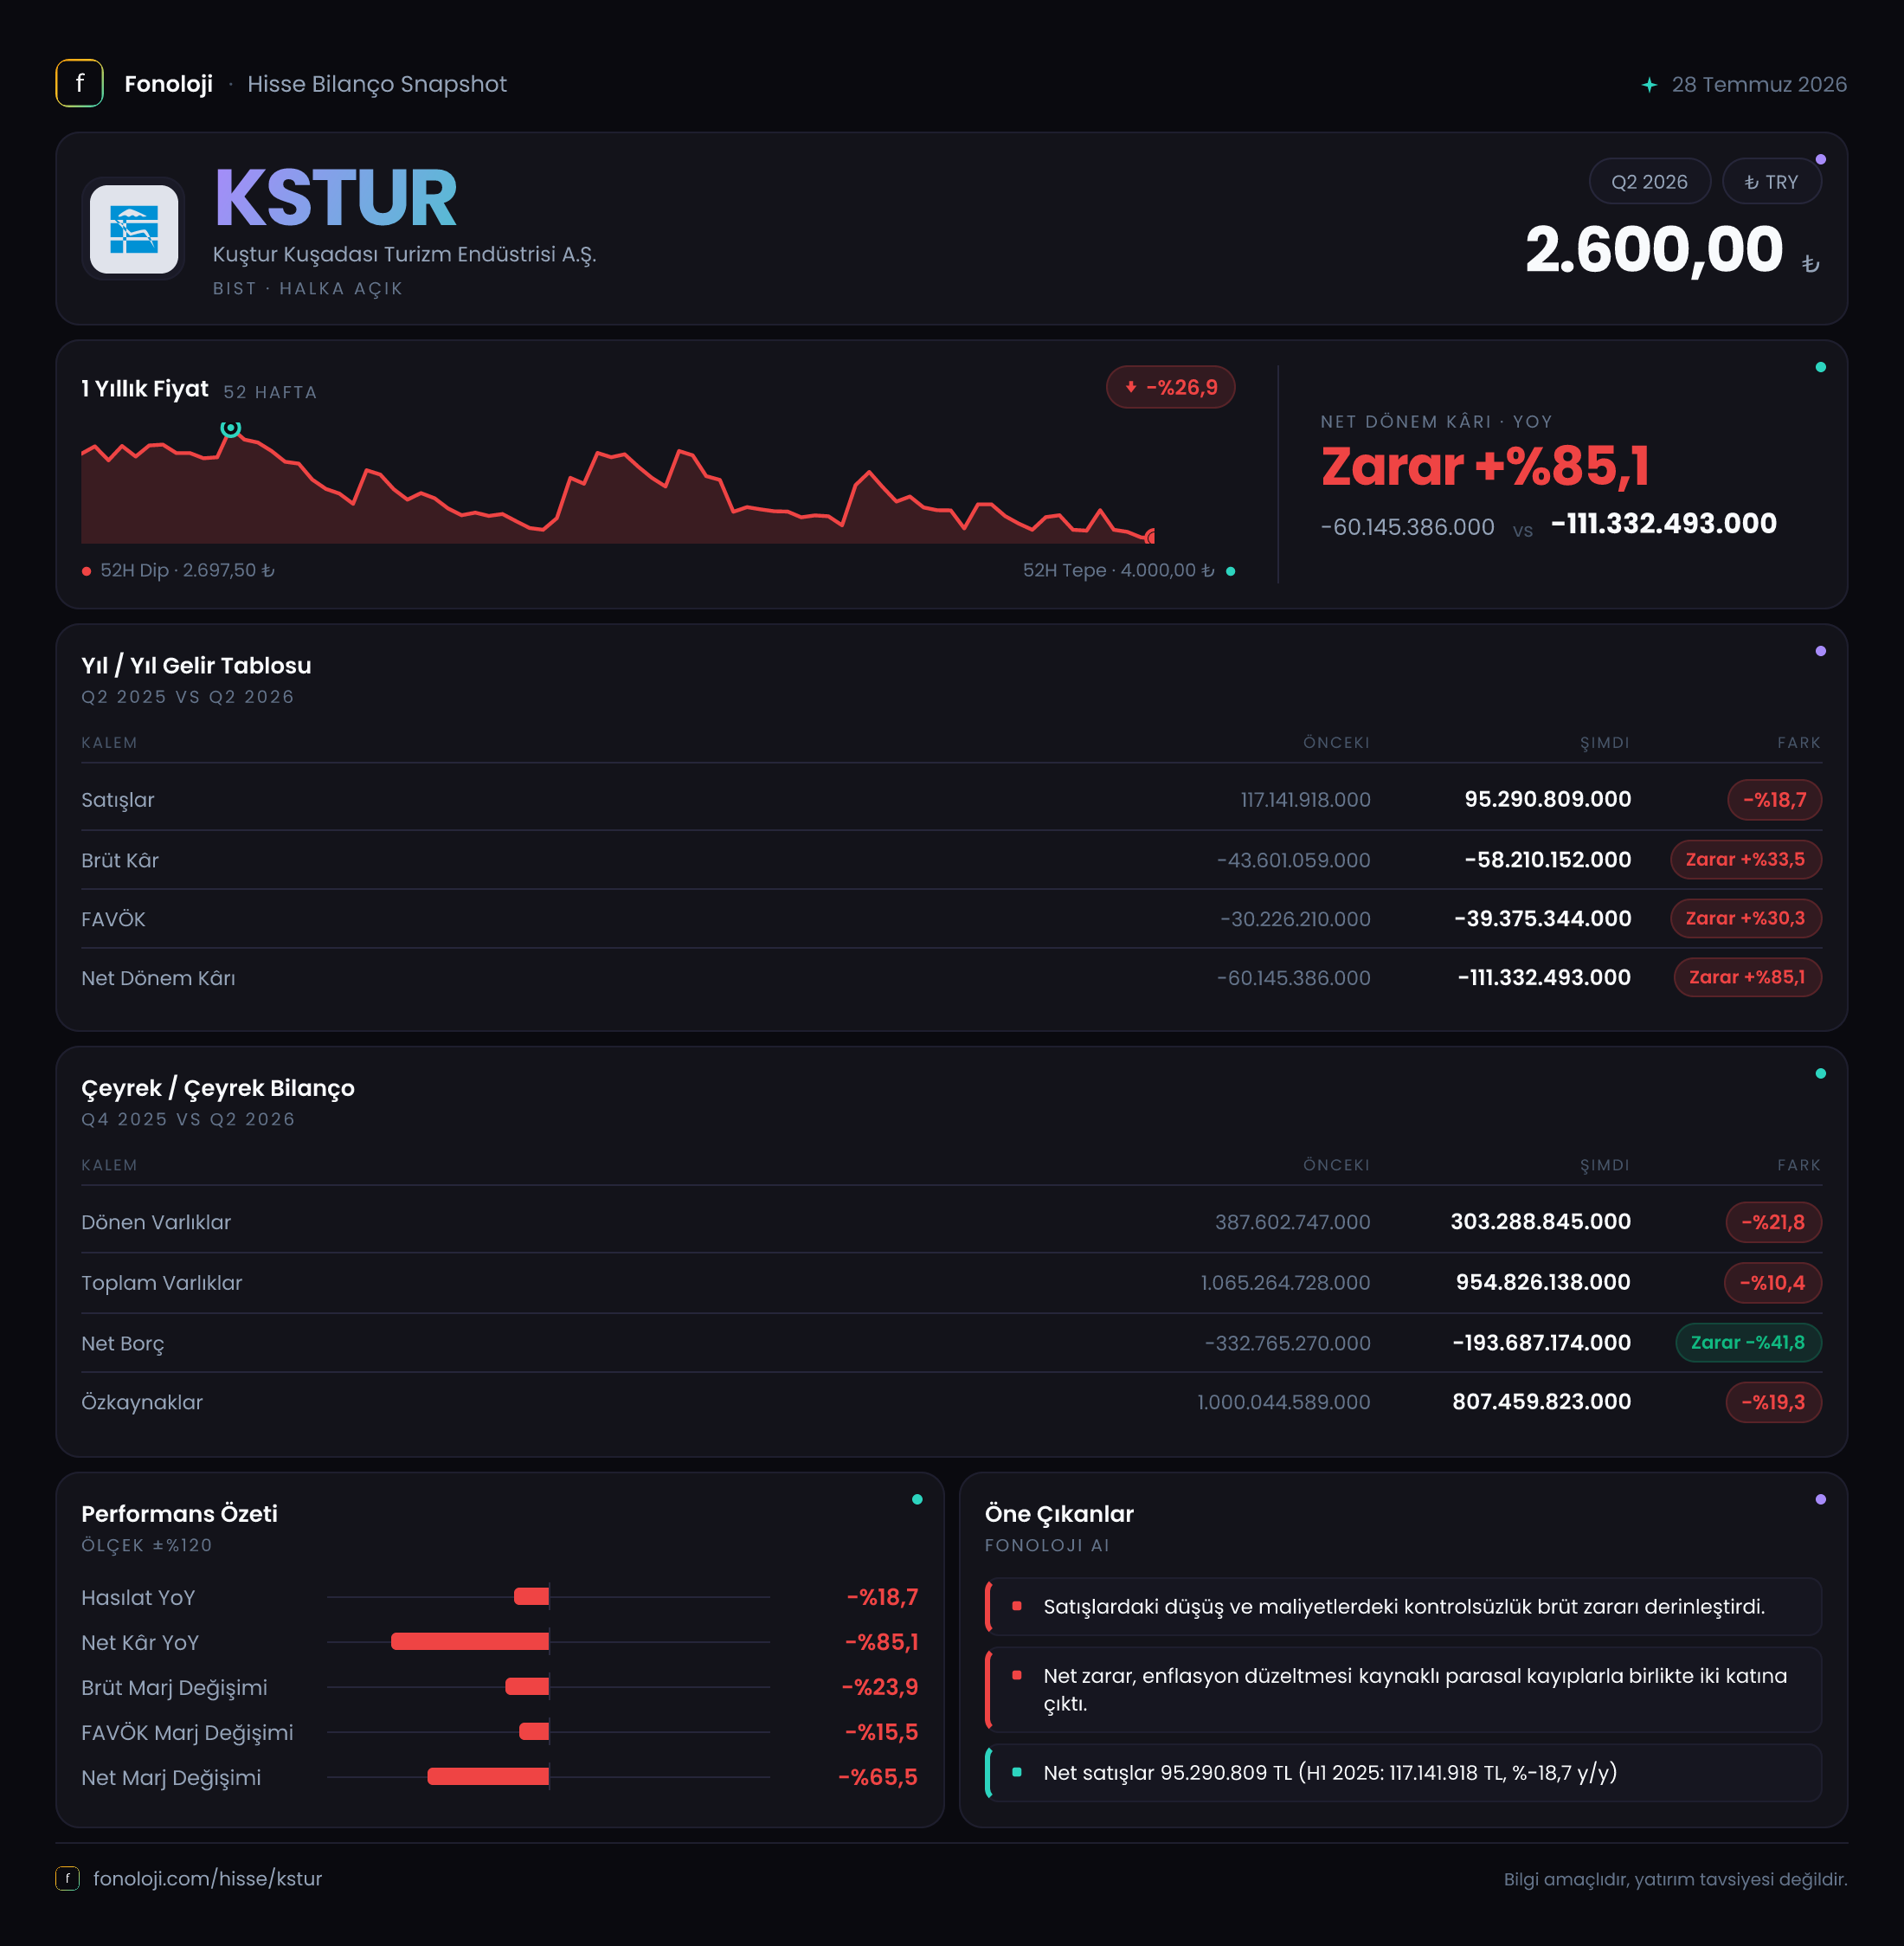
Task: Click the Net Dönem Kârı row label
Action: (158, 978)
